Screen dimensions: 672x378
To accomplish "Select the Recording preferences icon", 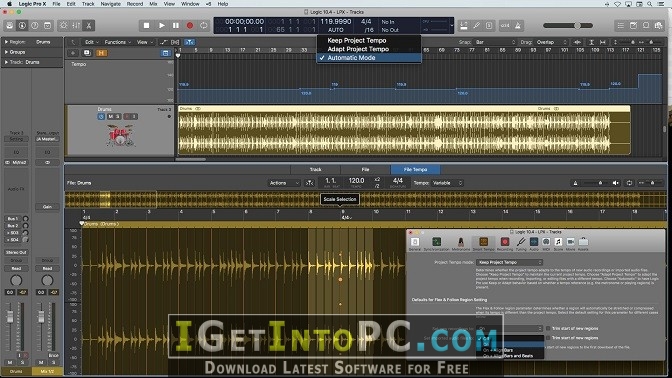I will (x=505, y=242).
